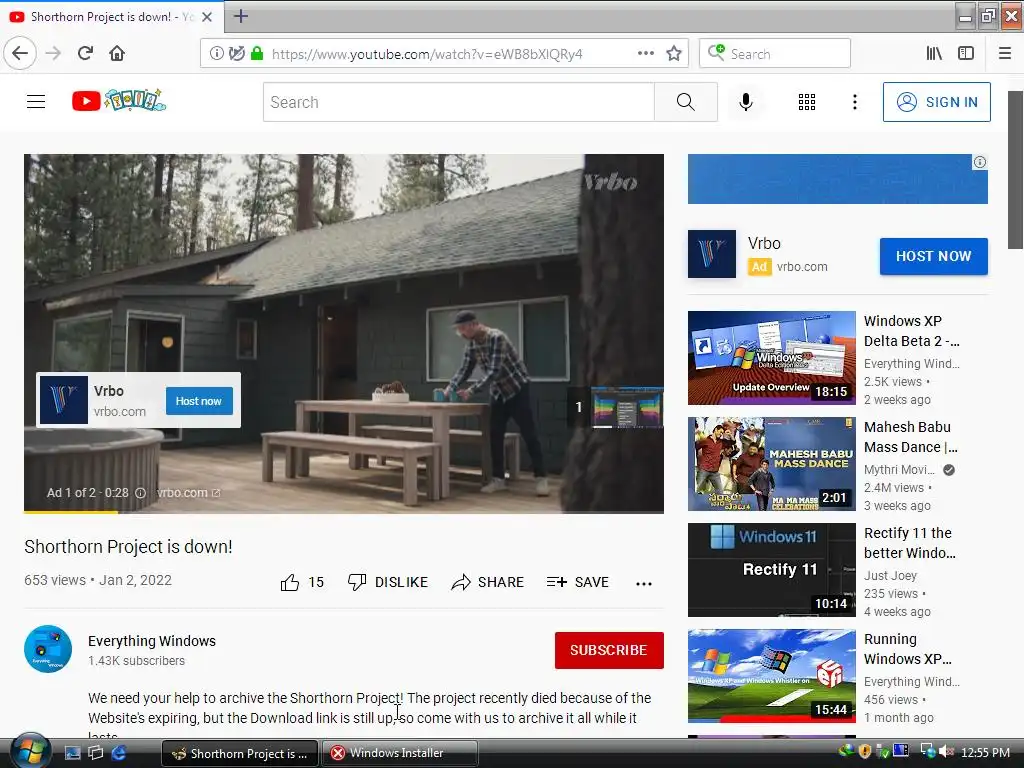The width and height of the screenshot is (1024, 768).
Task: Click the YouTube magnifier search button
Action: tap(686, 102)
